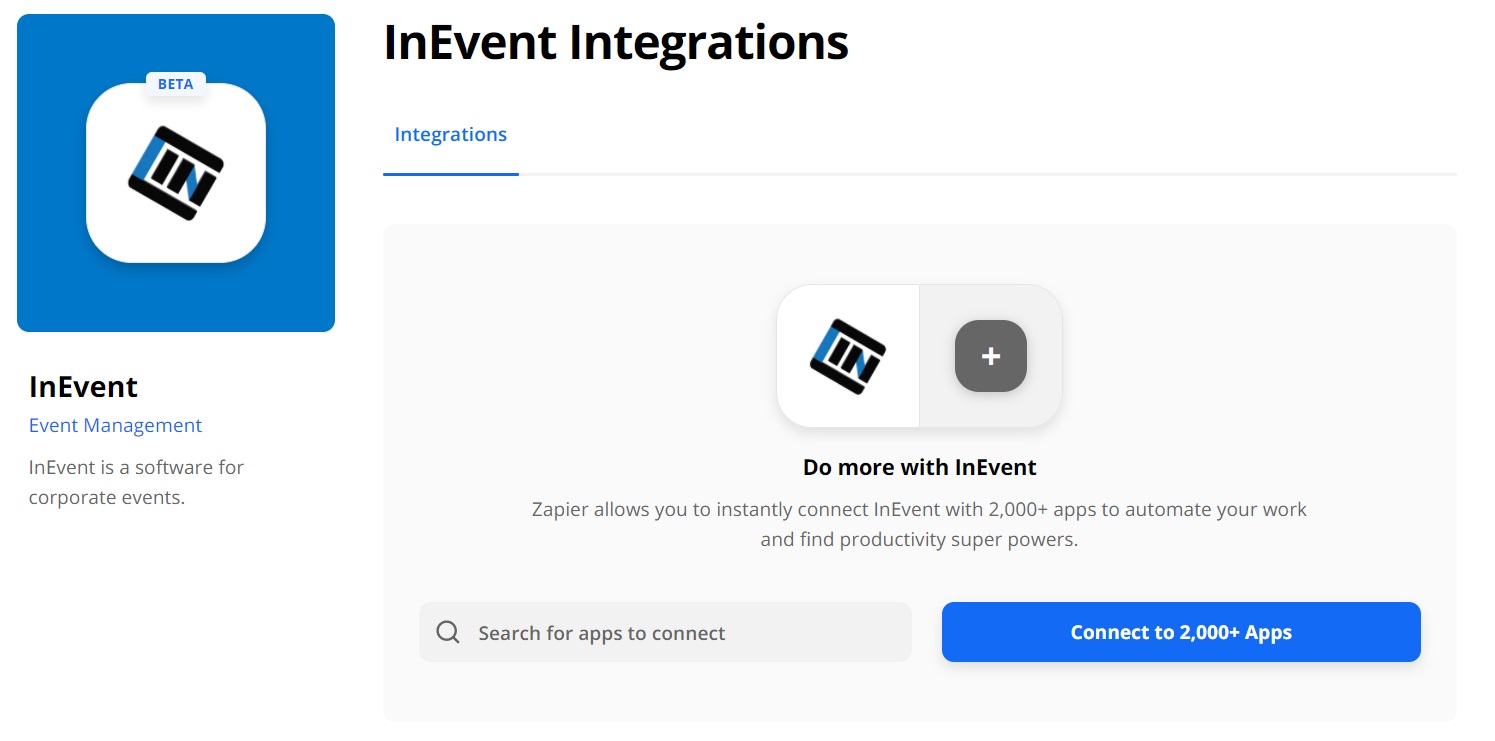Click the InEvent name under the logo

coord(84,386)
